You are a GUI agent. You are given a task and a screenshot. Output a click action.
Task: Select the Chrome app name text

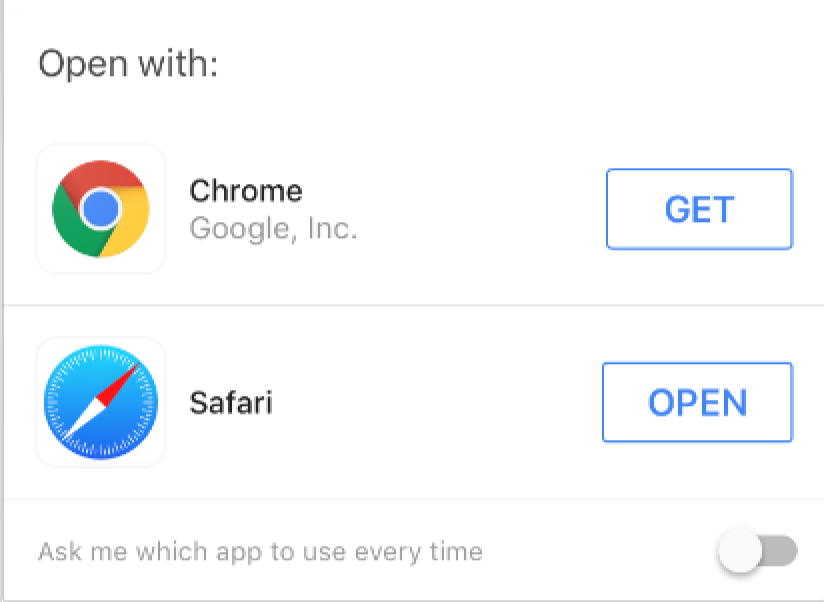coord(246,190)
